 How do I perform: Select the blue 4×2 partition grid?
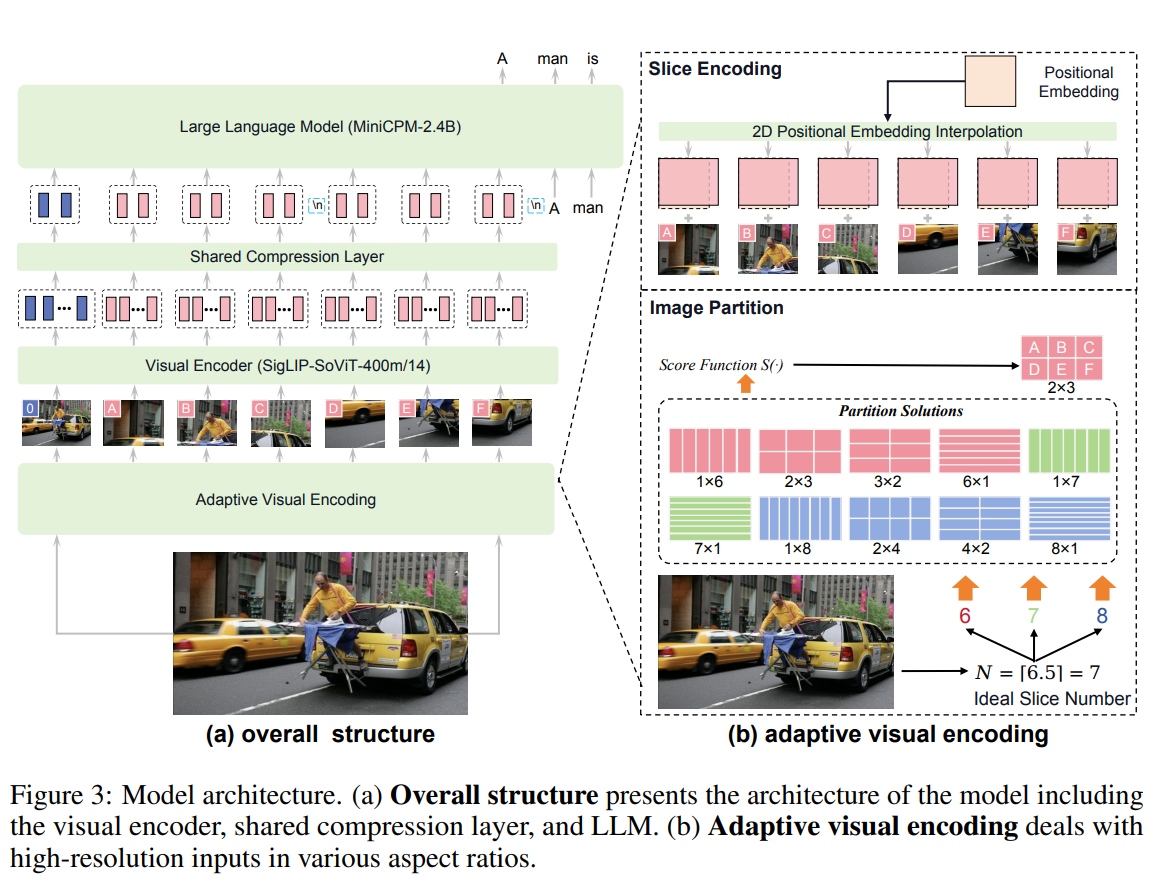pyautogui.click(x=979, y=518)
